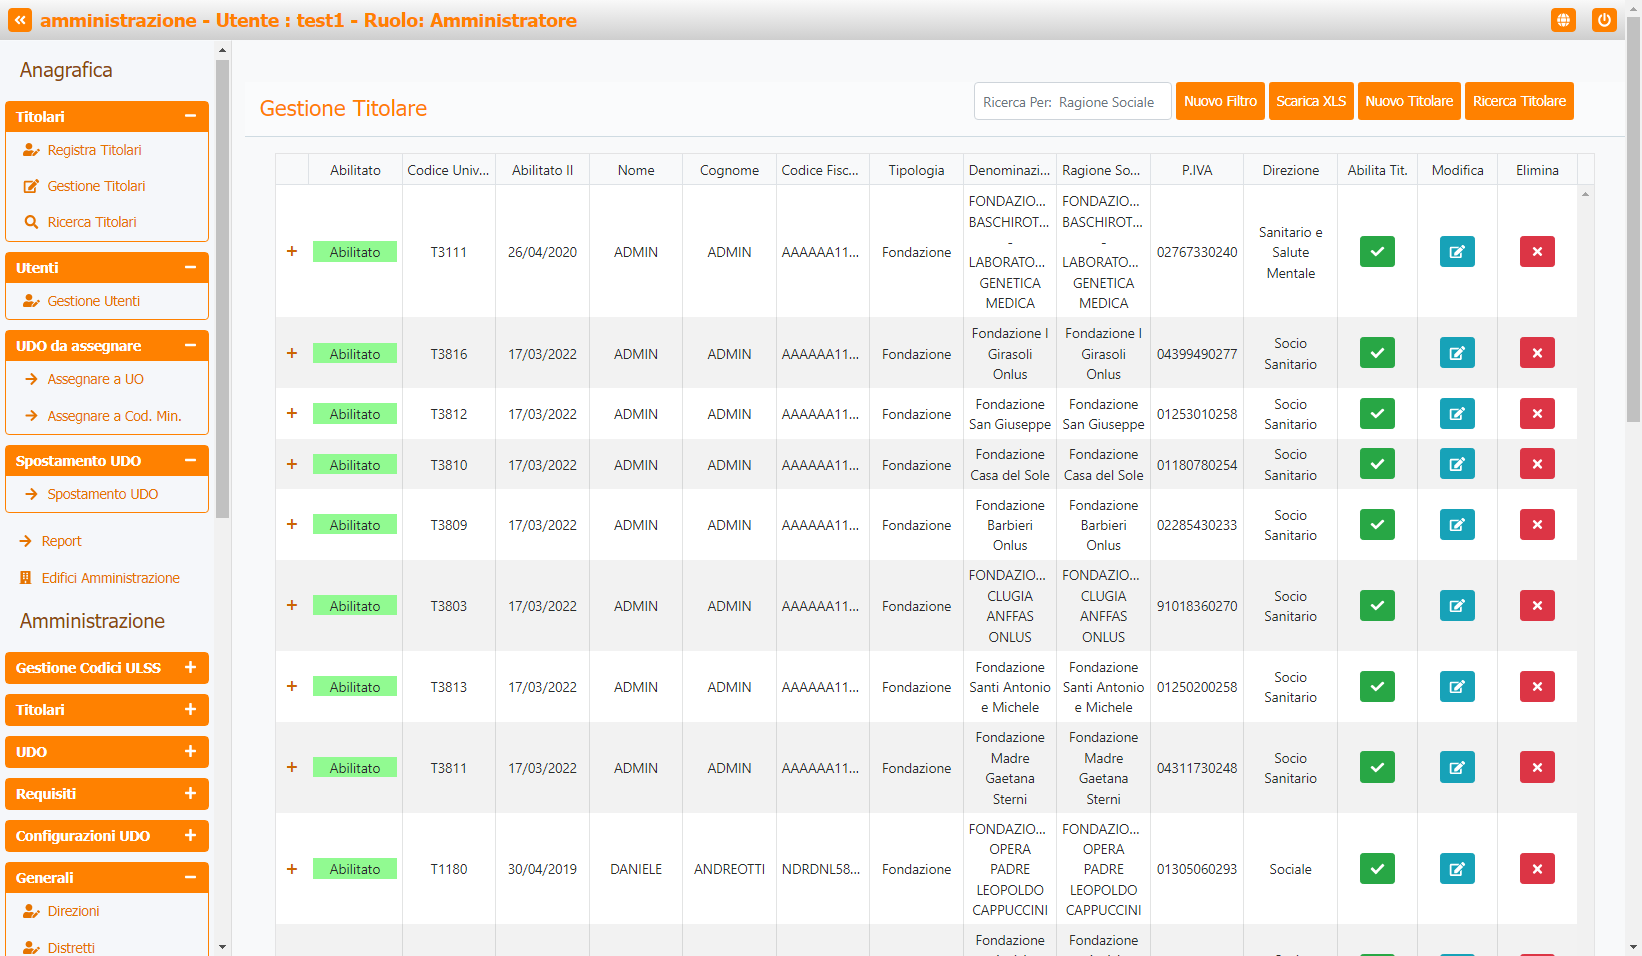The image size is (1642, 956).
Task: Open the Report link
Action: (x=61, y=541)
